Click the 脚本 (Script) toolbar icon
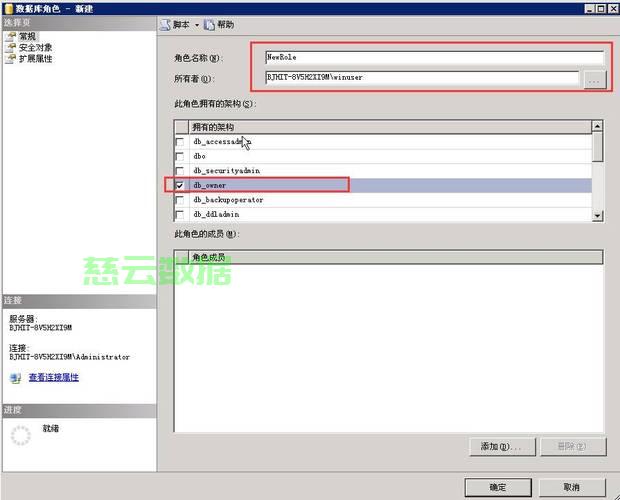This screenshot has height=500, width=620. tap(166, 24)
